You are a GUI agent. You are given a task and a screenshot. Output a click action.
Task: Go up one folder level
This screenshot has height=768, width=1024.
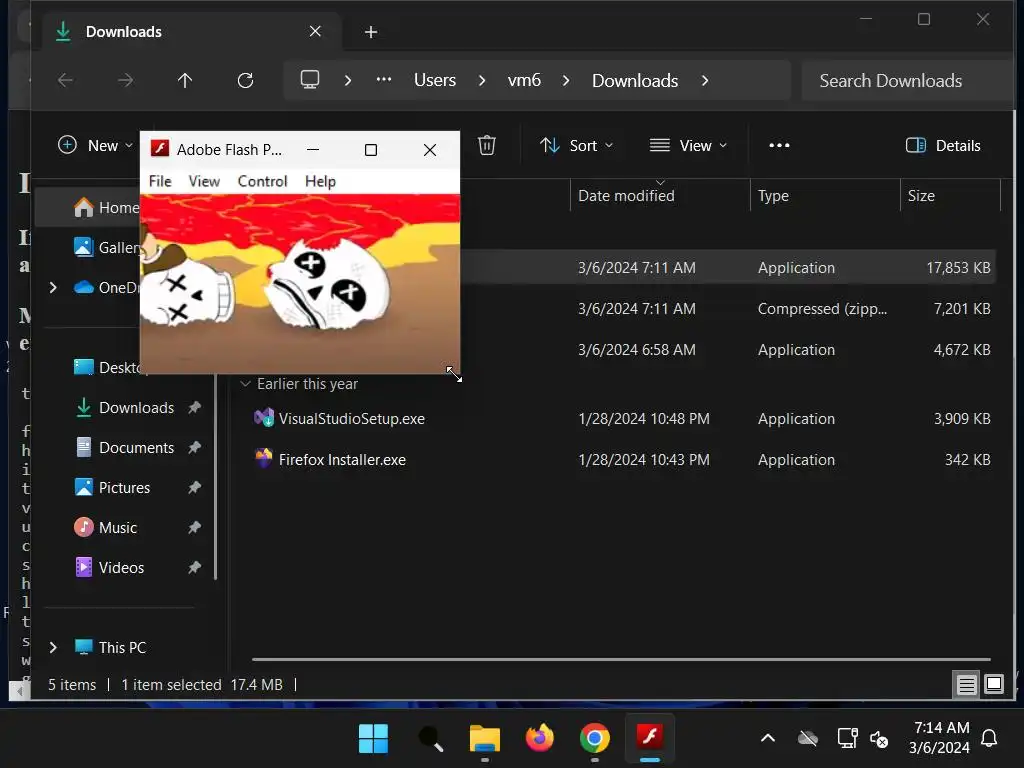tap(185, 80)
